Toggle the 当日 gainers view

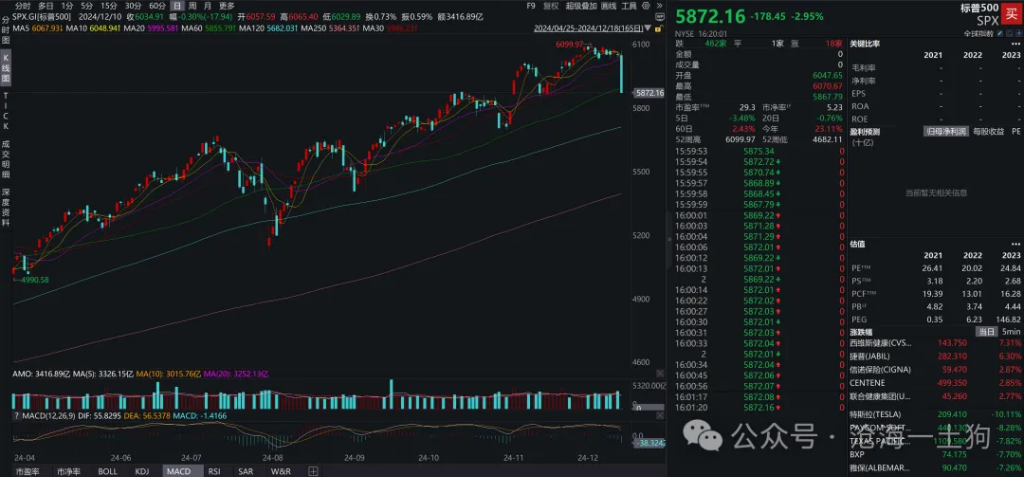point(986,330)
